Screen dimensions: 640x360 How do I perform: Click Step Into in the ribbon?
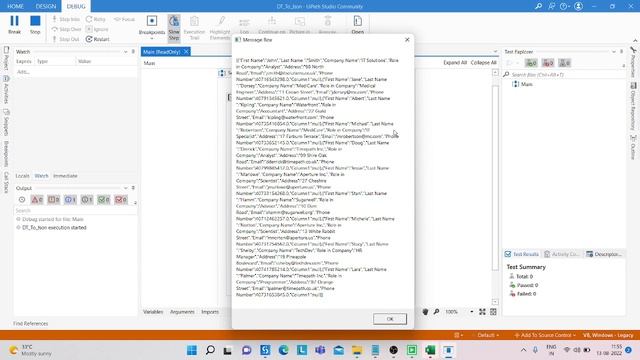pyautogui.click(x=65, y=19)
